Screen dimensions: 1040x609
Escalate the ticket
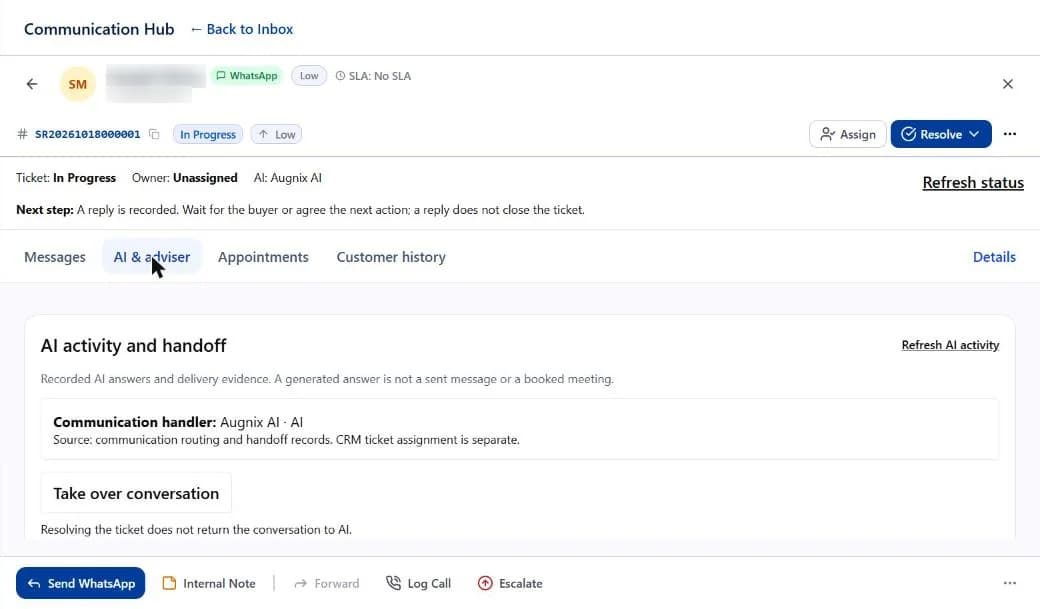(510, 583)
